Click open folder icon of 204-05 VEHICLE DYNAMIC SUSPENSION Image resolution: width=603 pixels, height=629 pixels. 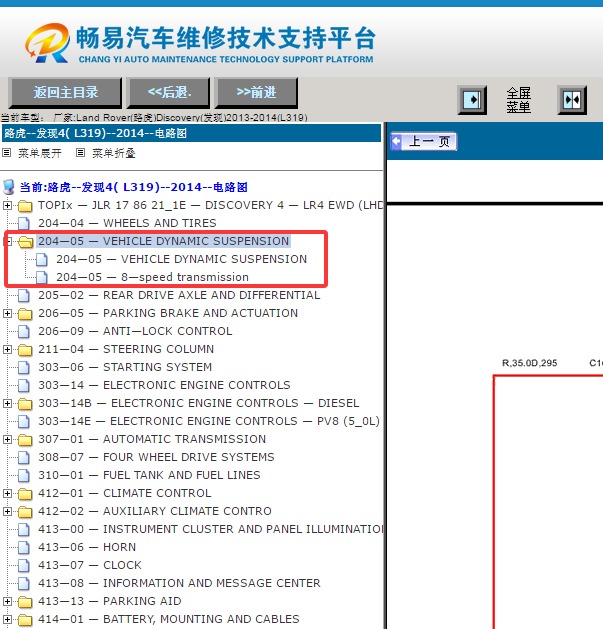click(x=25, y=242)
